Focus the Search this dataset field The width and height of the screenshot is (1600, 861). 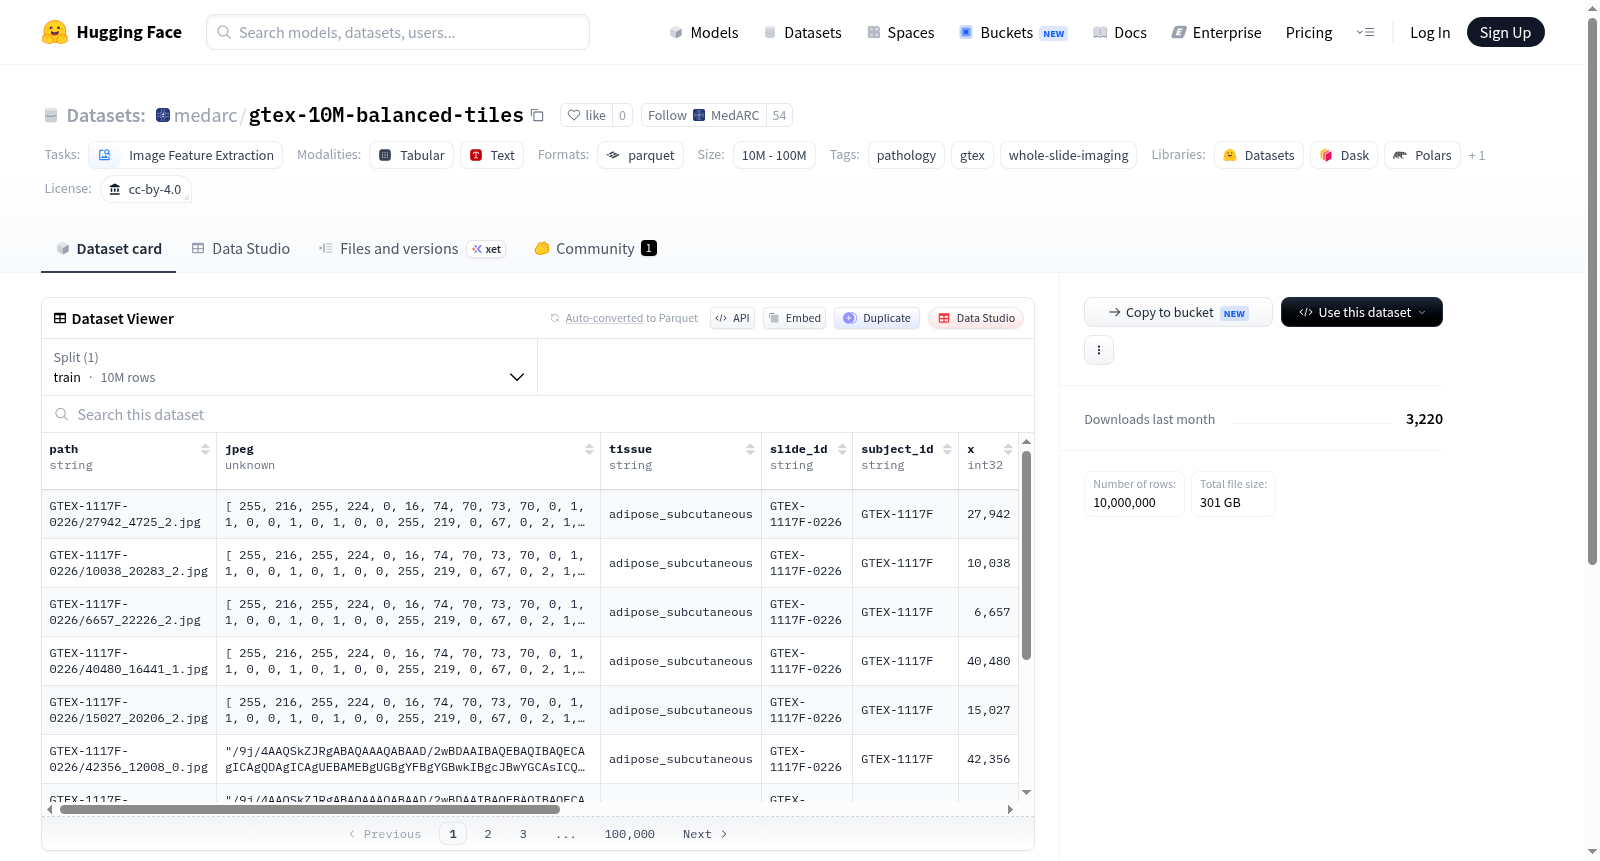coord(538,415)
